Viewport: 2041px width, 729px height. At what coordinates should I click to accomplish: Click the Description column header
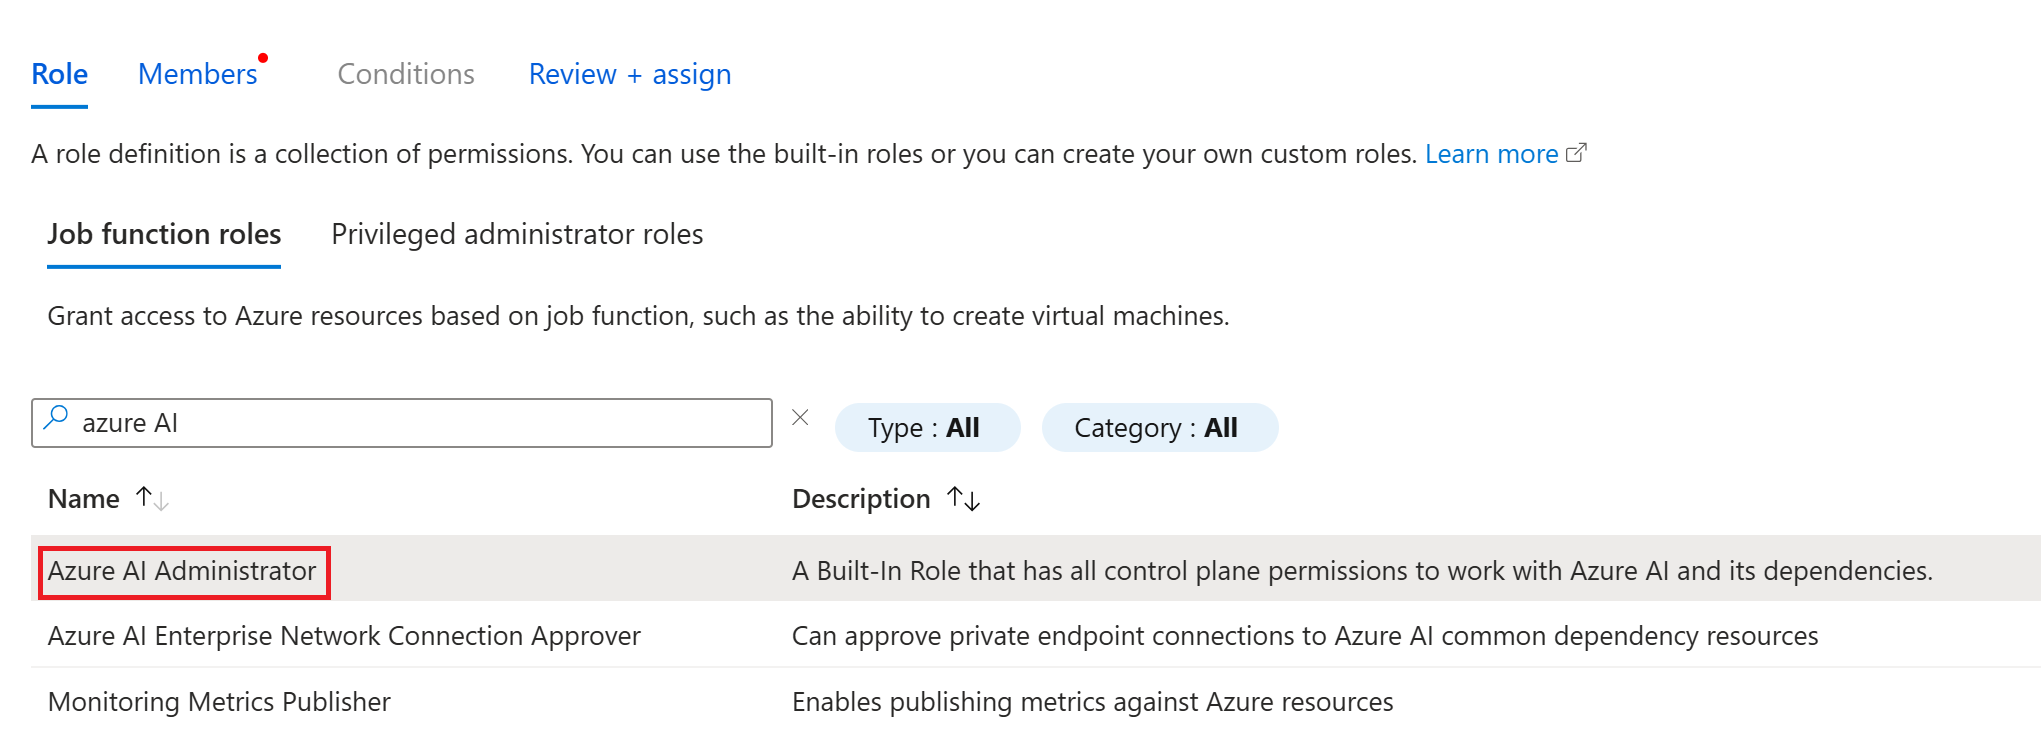click(861, 499)
